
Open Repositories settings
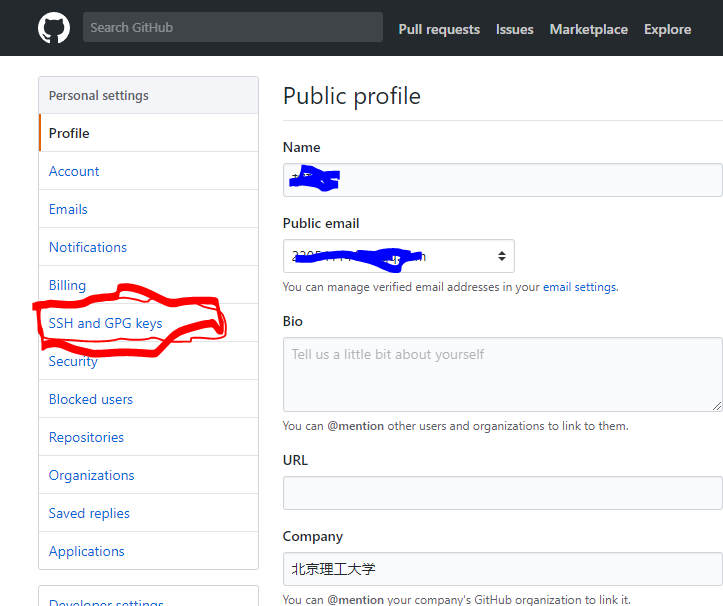(86, 437)
